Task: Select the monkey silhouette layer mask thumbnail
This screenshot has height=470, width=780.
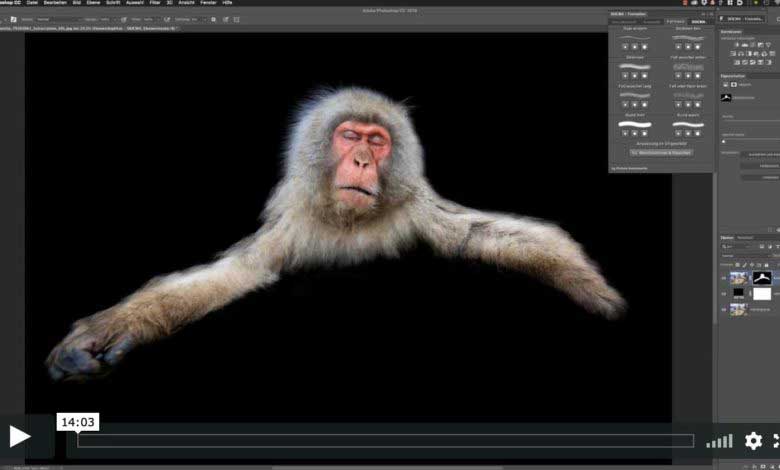Action: (x=762, y=278)
